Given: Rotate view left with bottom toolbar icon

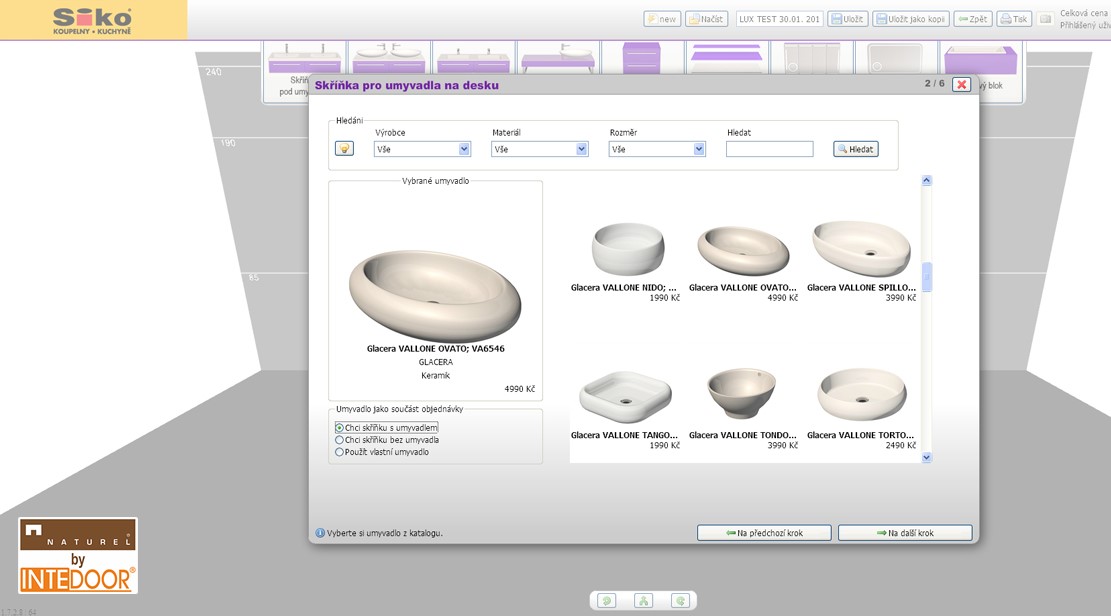Looking at the screenshot, I should pyautogui.click(x=607, y=601).
